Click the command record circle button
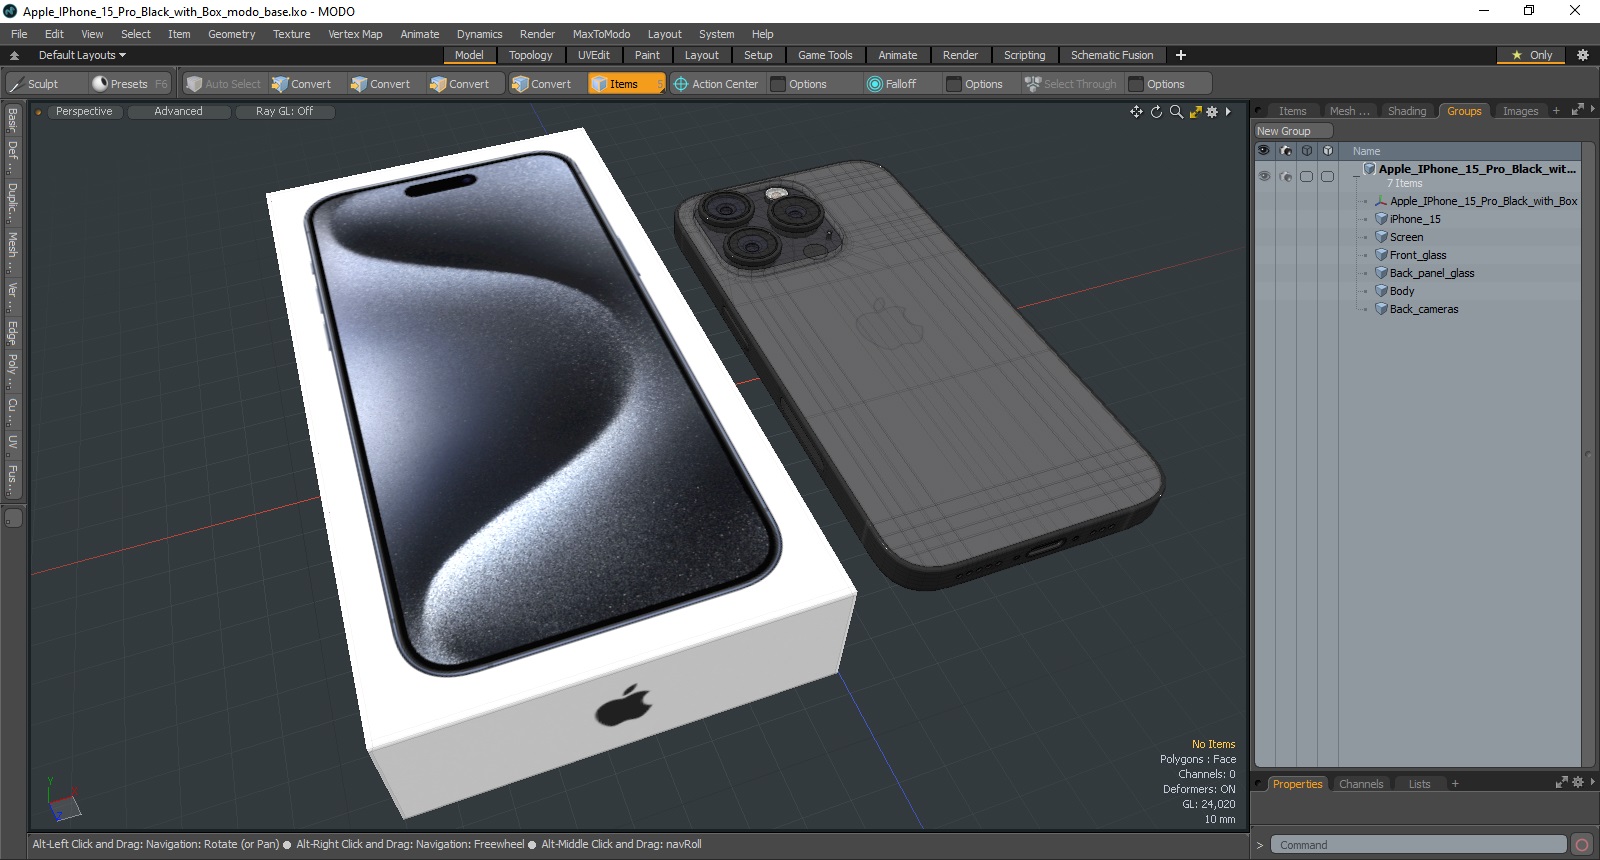 click(x=1581, y=845)
